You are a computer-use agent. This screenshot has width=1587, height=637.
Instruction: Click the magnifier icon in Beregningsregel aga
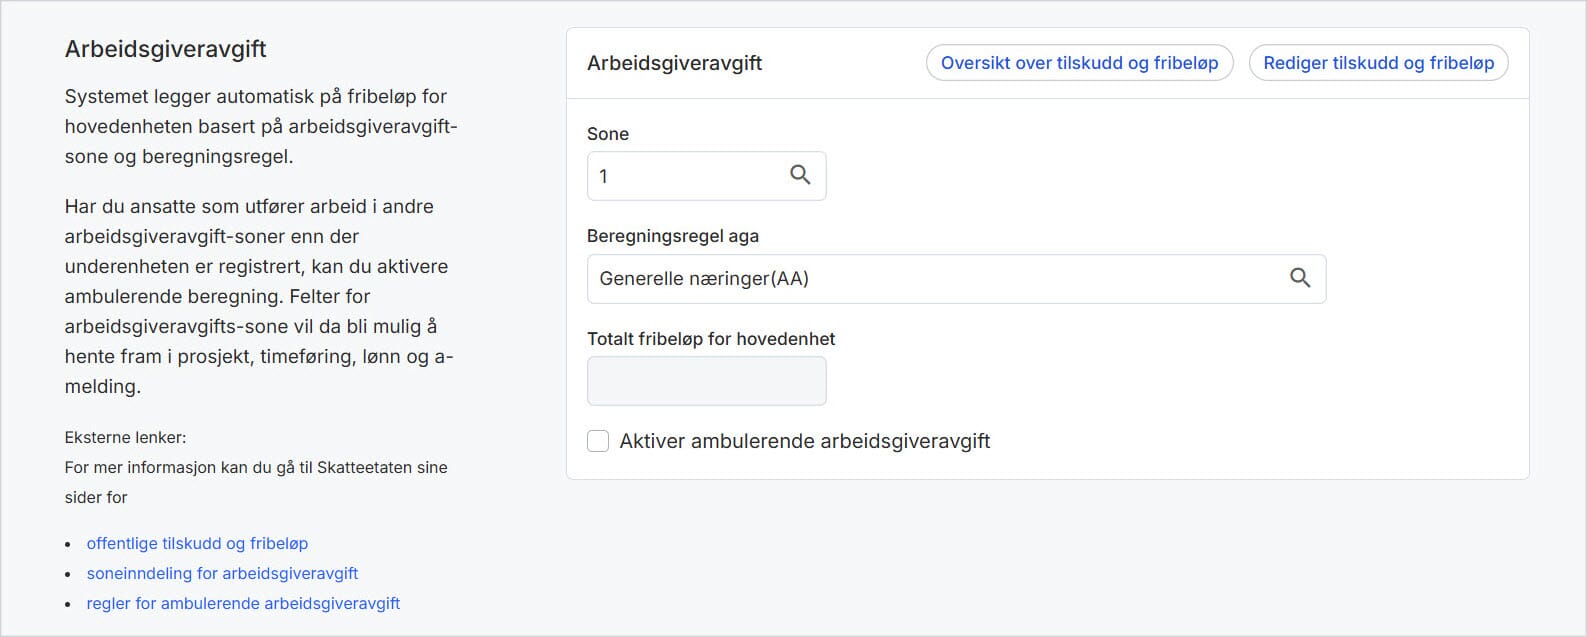[x=1299, y=278]
